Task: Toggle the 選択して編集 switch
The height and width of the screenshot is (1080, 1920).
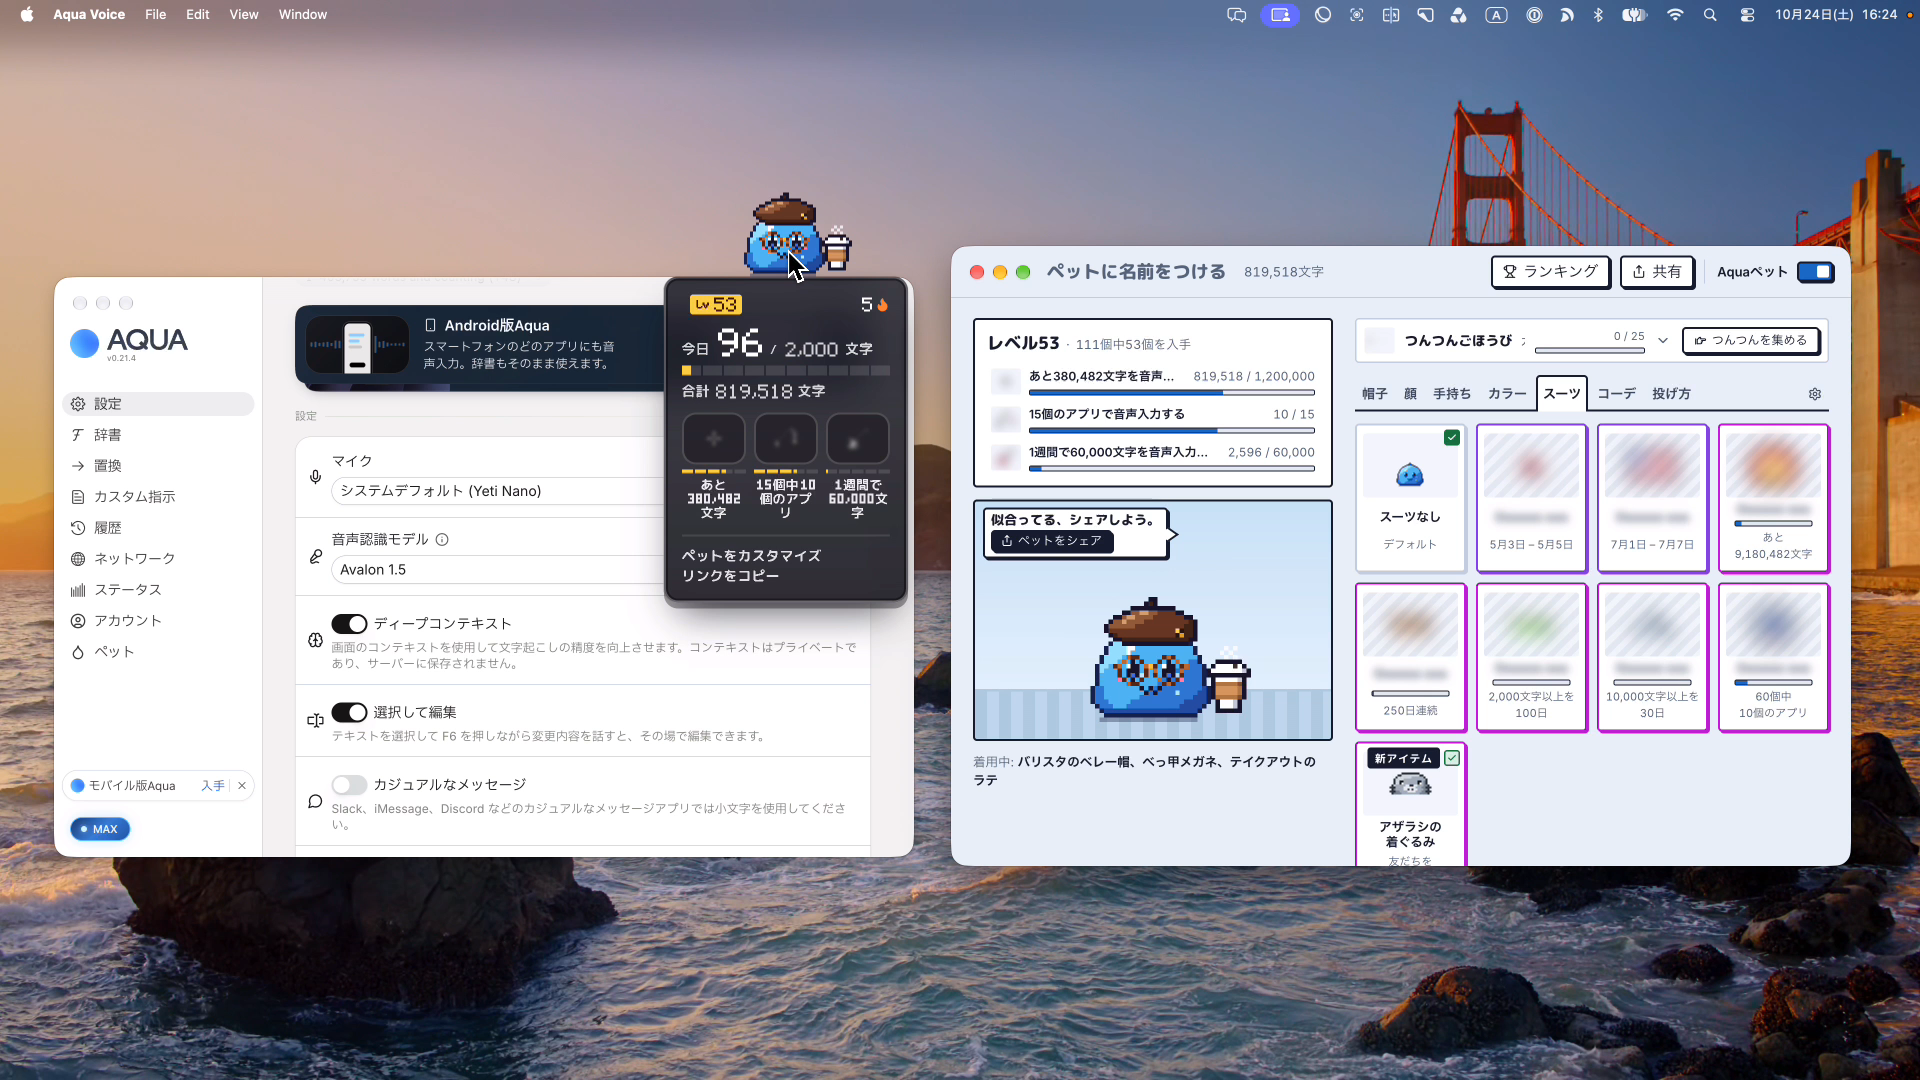Action: click(349, 712)
